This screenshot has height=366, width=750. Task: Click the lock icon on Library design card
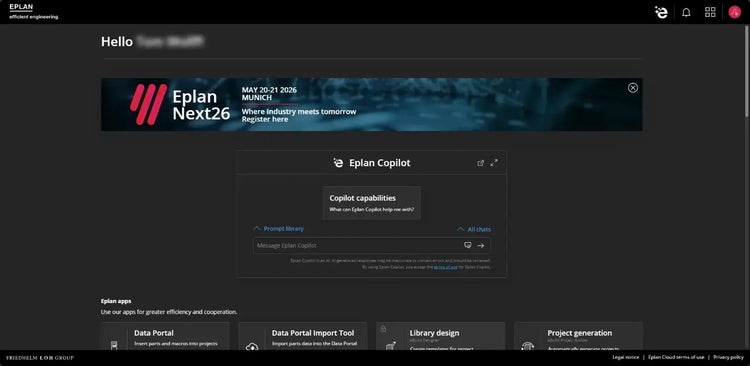pyautogui.click(x=383, y=329)
